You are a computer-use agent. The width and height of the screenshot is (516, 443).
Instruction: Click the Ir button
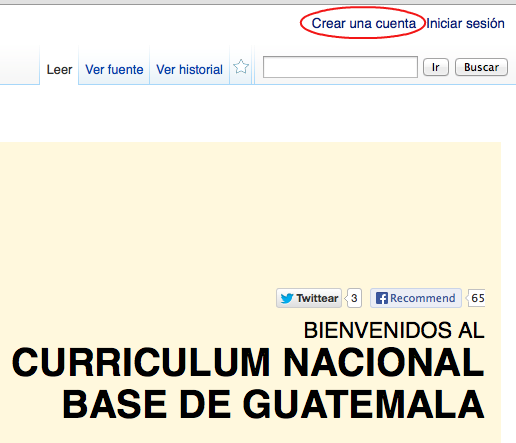point(436,67)
